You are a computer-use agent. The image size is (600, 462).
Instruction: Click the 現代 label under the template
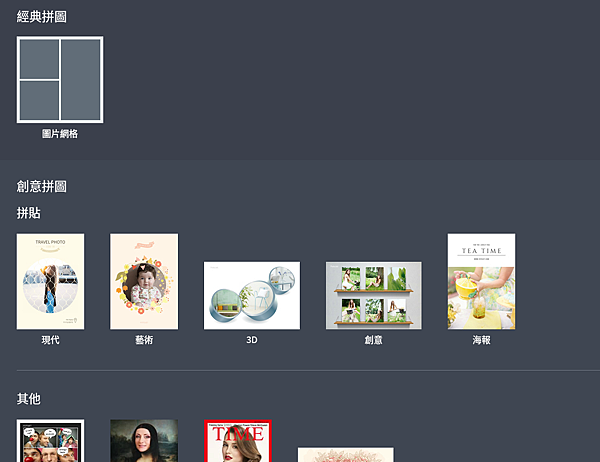click(51, 340)
